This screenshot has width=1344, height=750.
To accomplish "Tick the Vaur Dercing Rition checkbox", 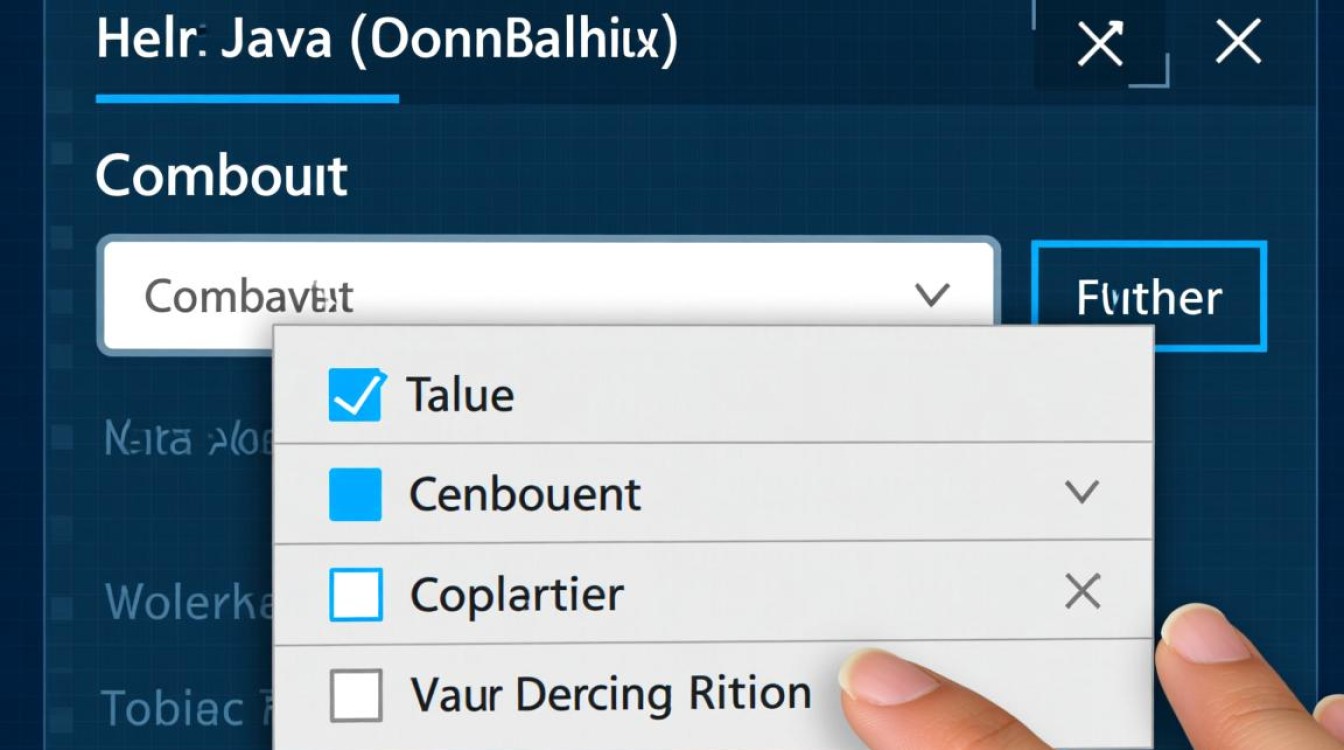I will 355,695.
